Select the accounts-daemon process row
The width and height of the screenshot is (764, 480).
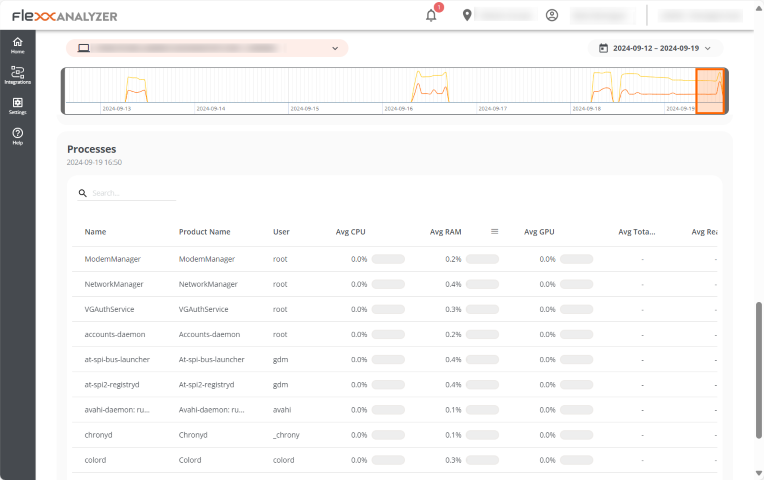(x=395, y=334)
